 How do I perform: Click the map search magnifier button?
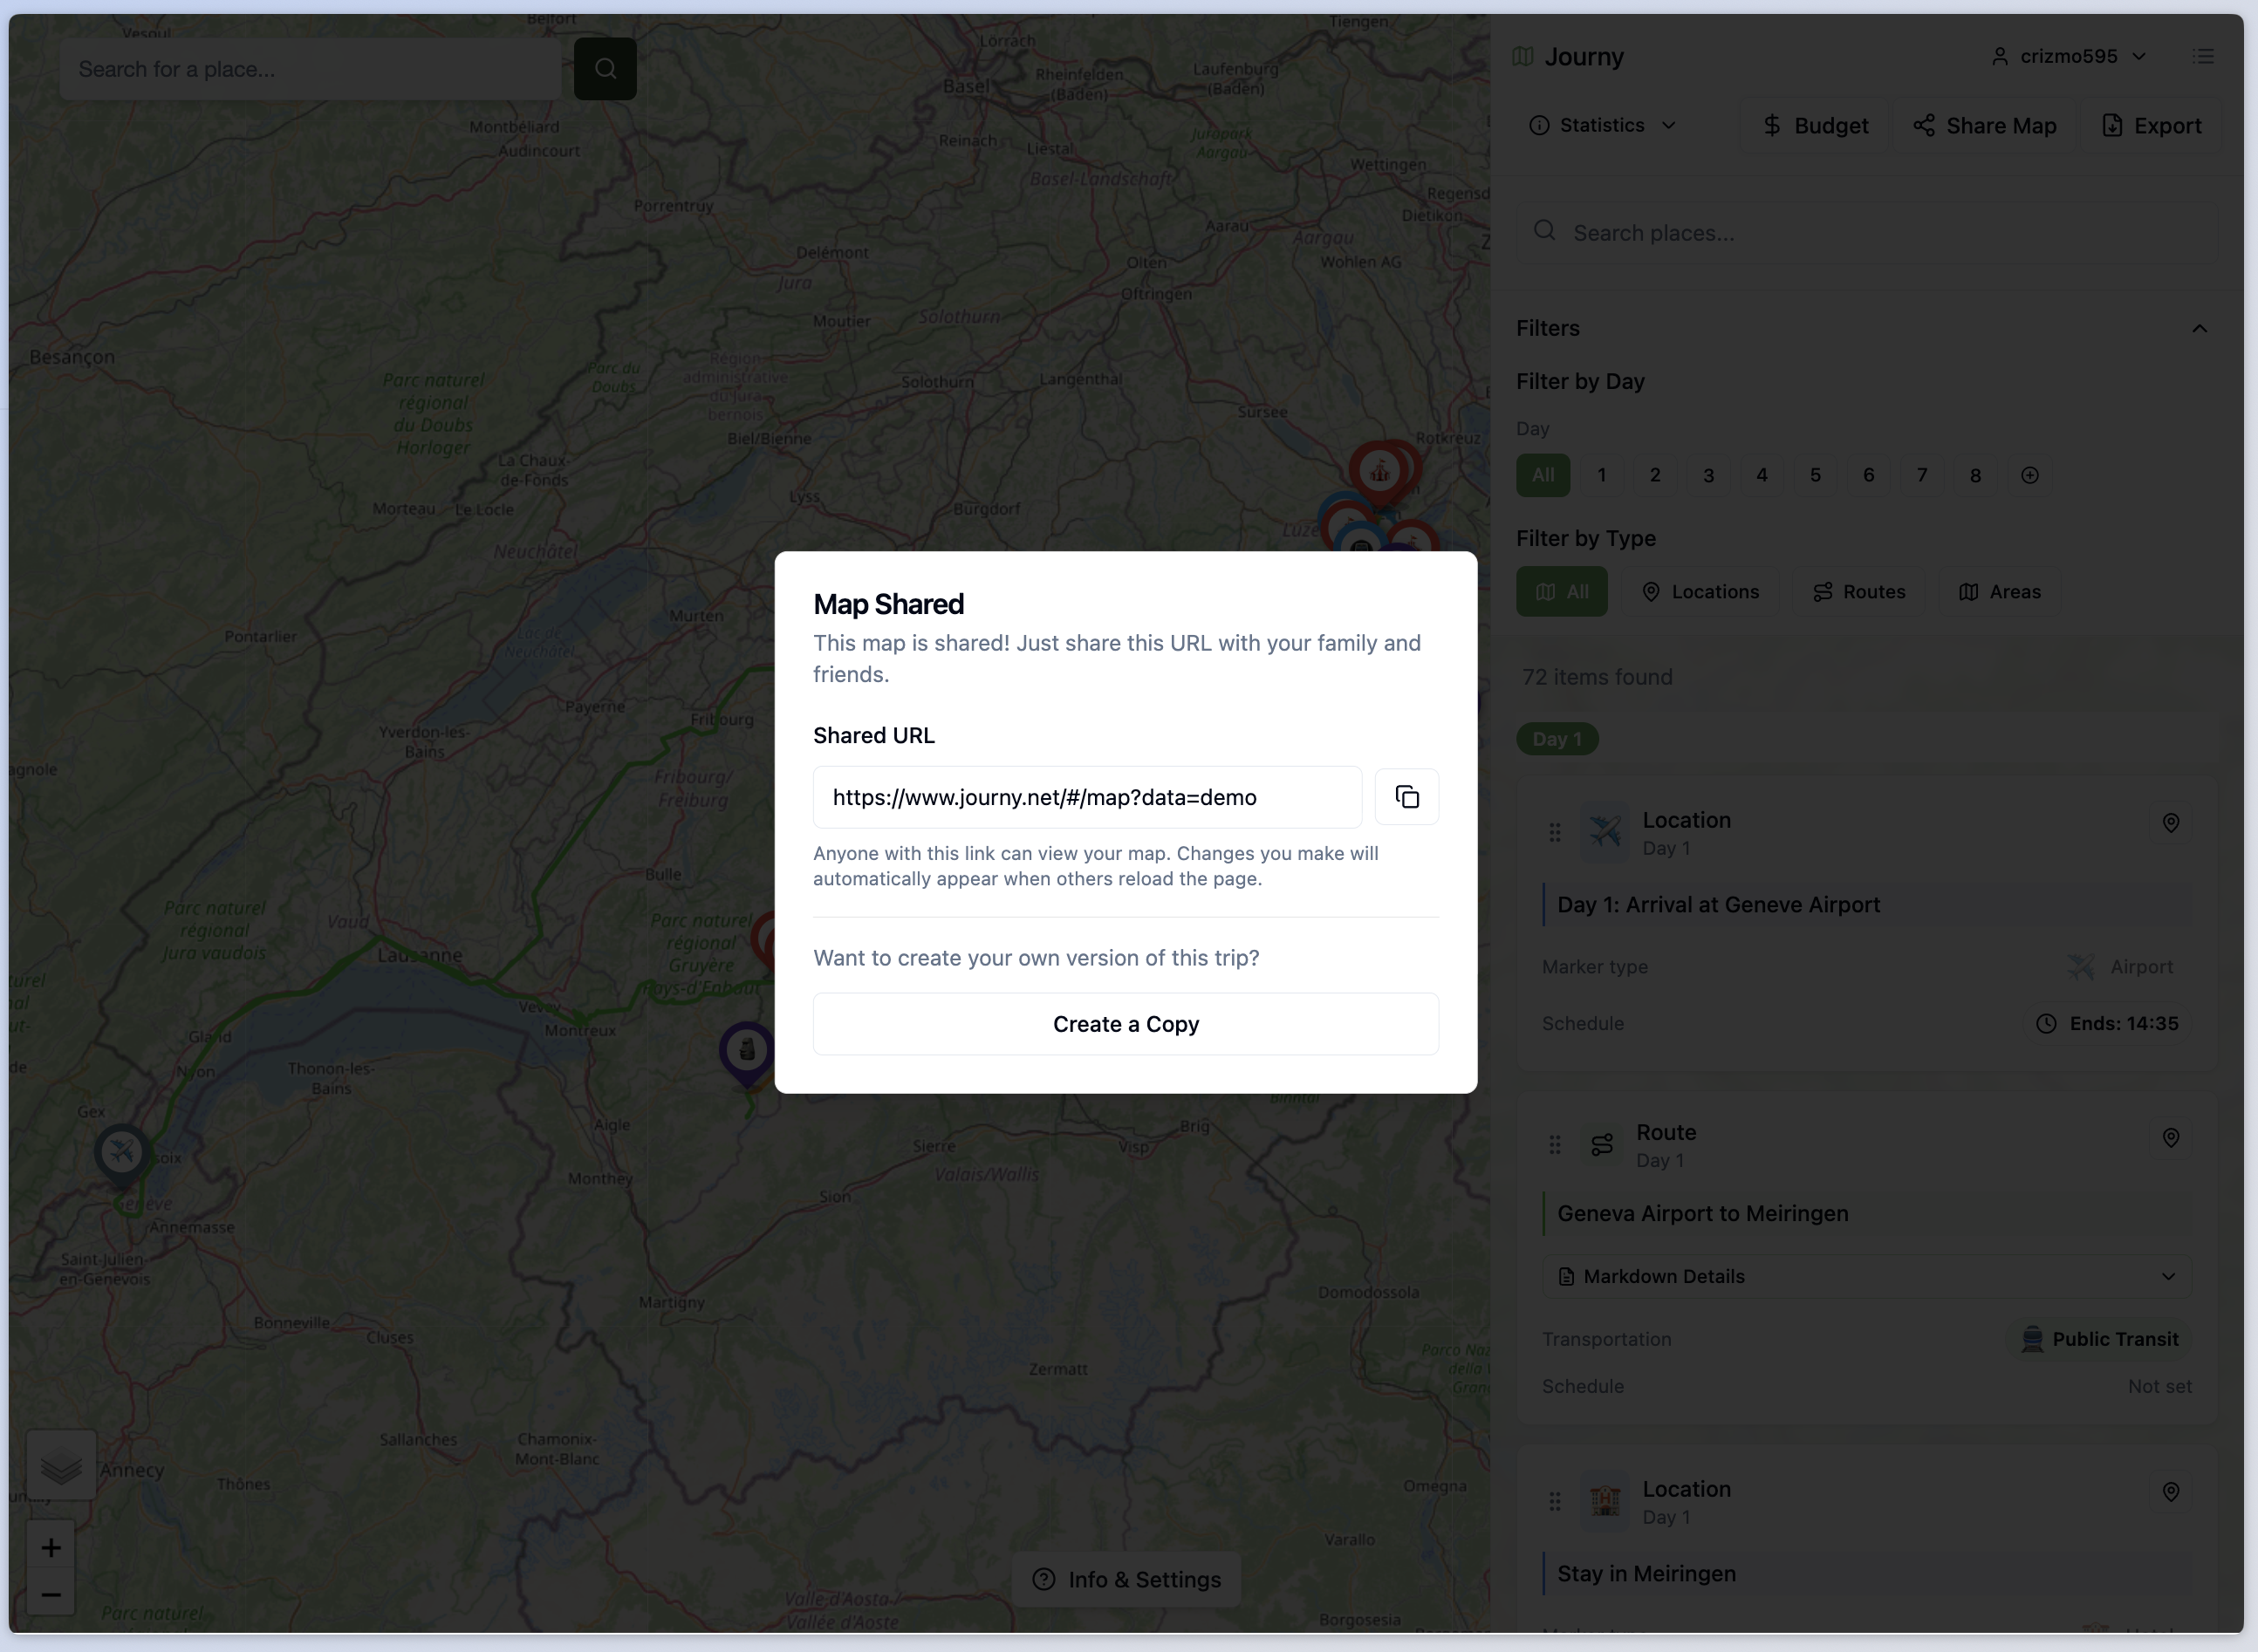(x=605, y=69)
